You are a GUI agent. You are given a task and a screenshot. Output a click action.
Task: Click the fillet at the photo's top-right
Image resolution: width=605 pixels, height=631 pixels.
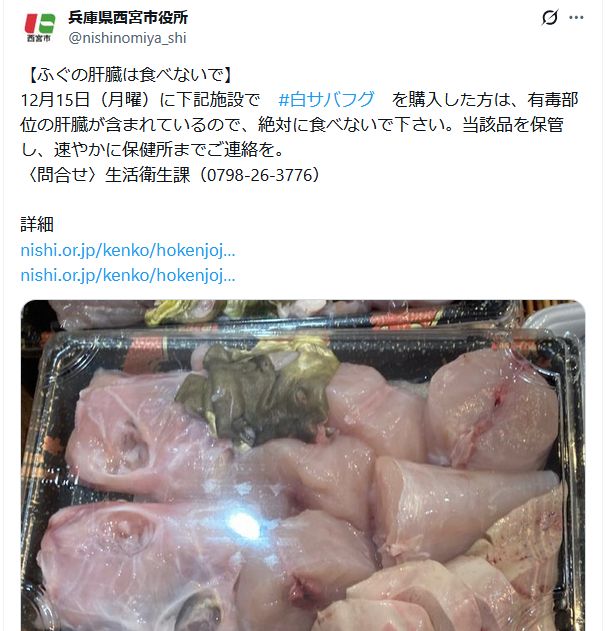tap(493, 410)
